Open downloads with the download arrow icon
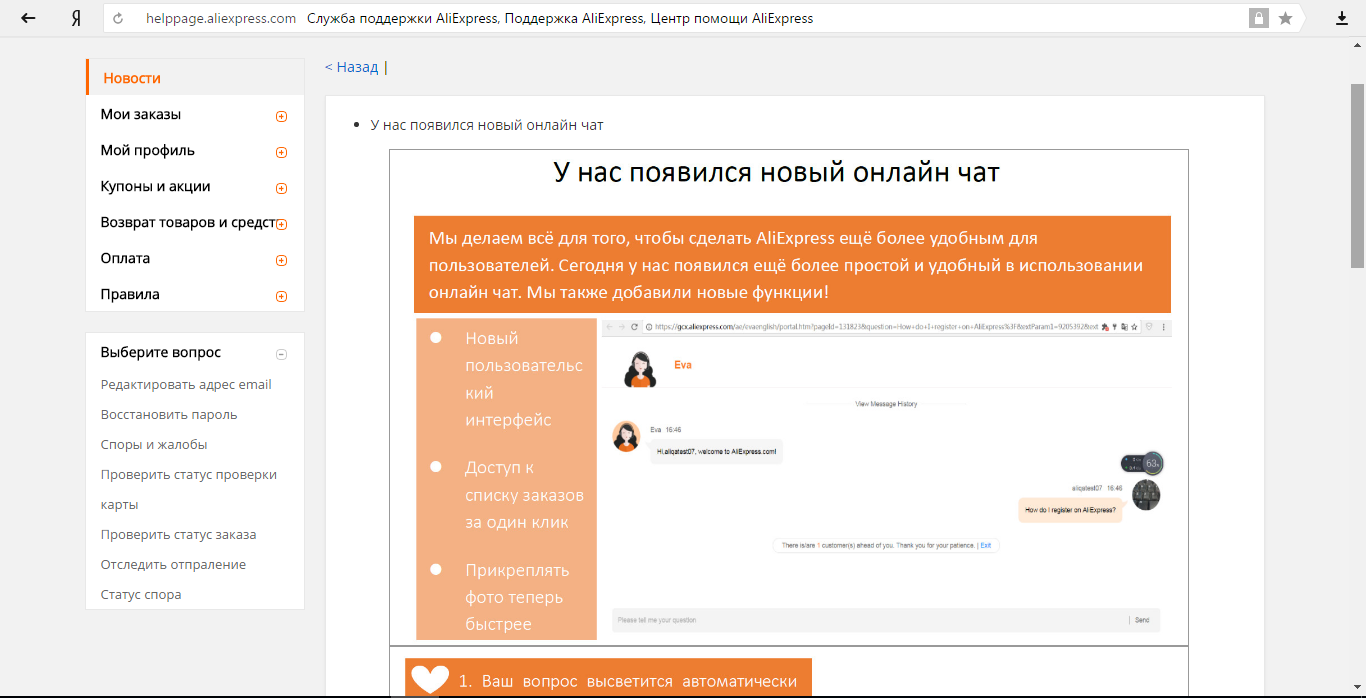Image resolution: width=1366 pixels, height=698 pixels. pyautogui.click(x=1342, y=18)
